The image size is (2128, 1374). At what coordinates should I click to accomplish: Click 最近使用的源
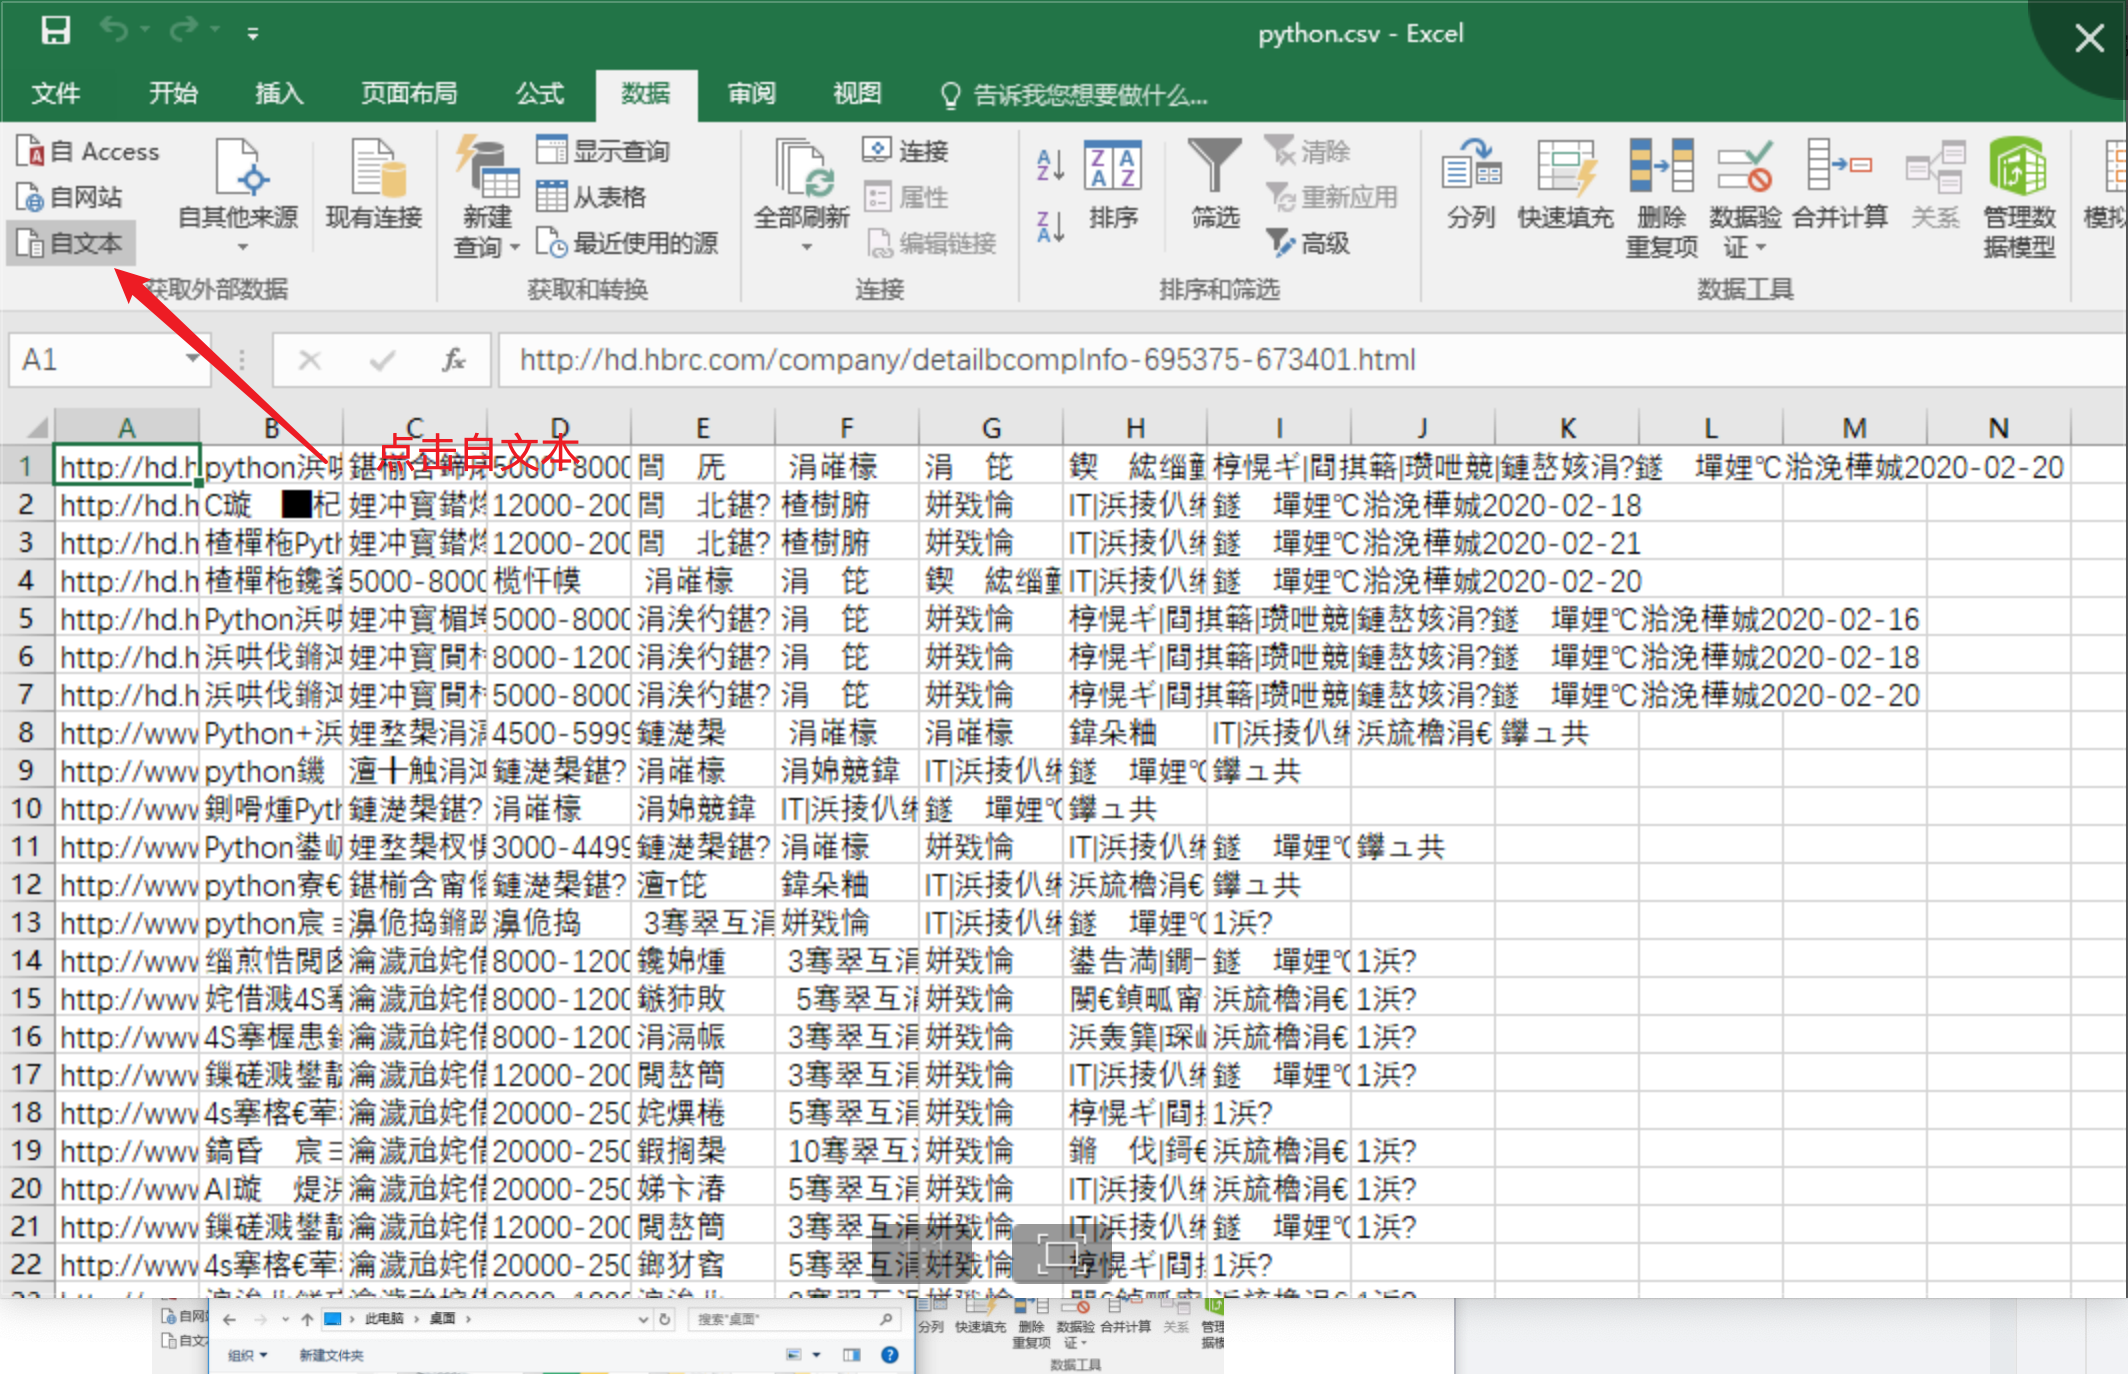(627, 243)
